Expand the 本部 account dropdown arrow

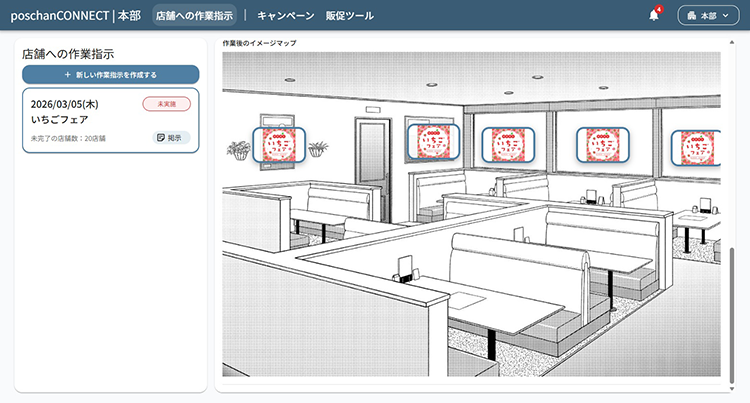click(x=726, y=16)
